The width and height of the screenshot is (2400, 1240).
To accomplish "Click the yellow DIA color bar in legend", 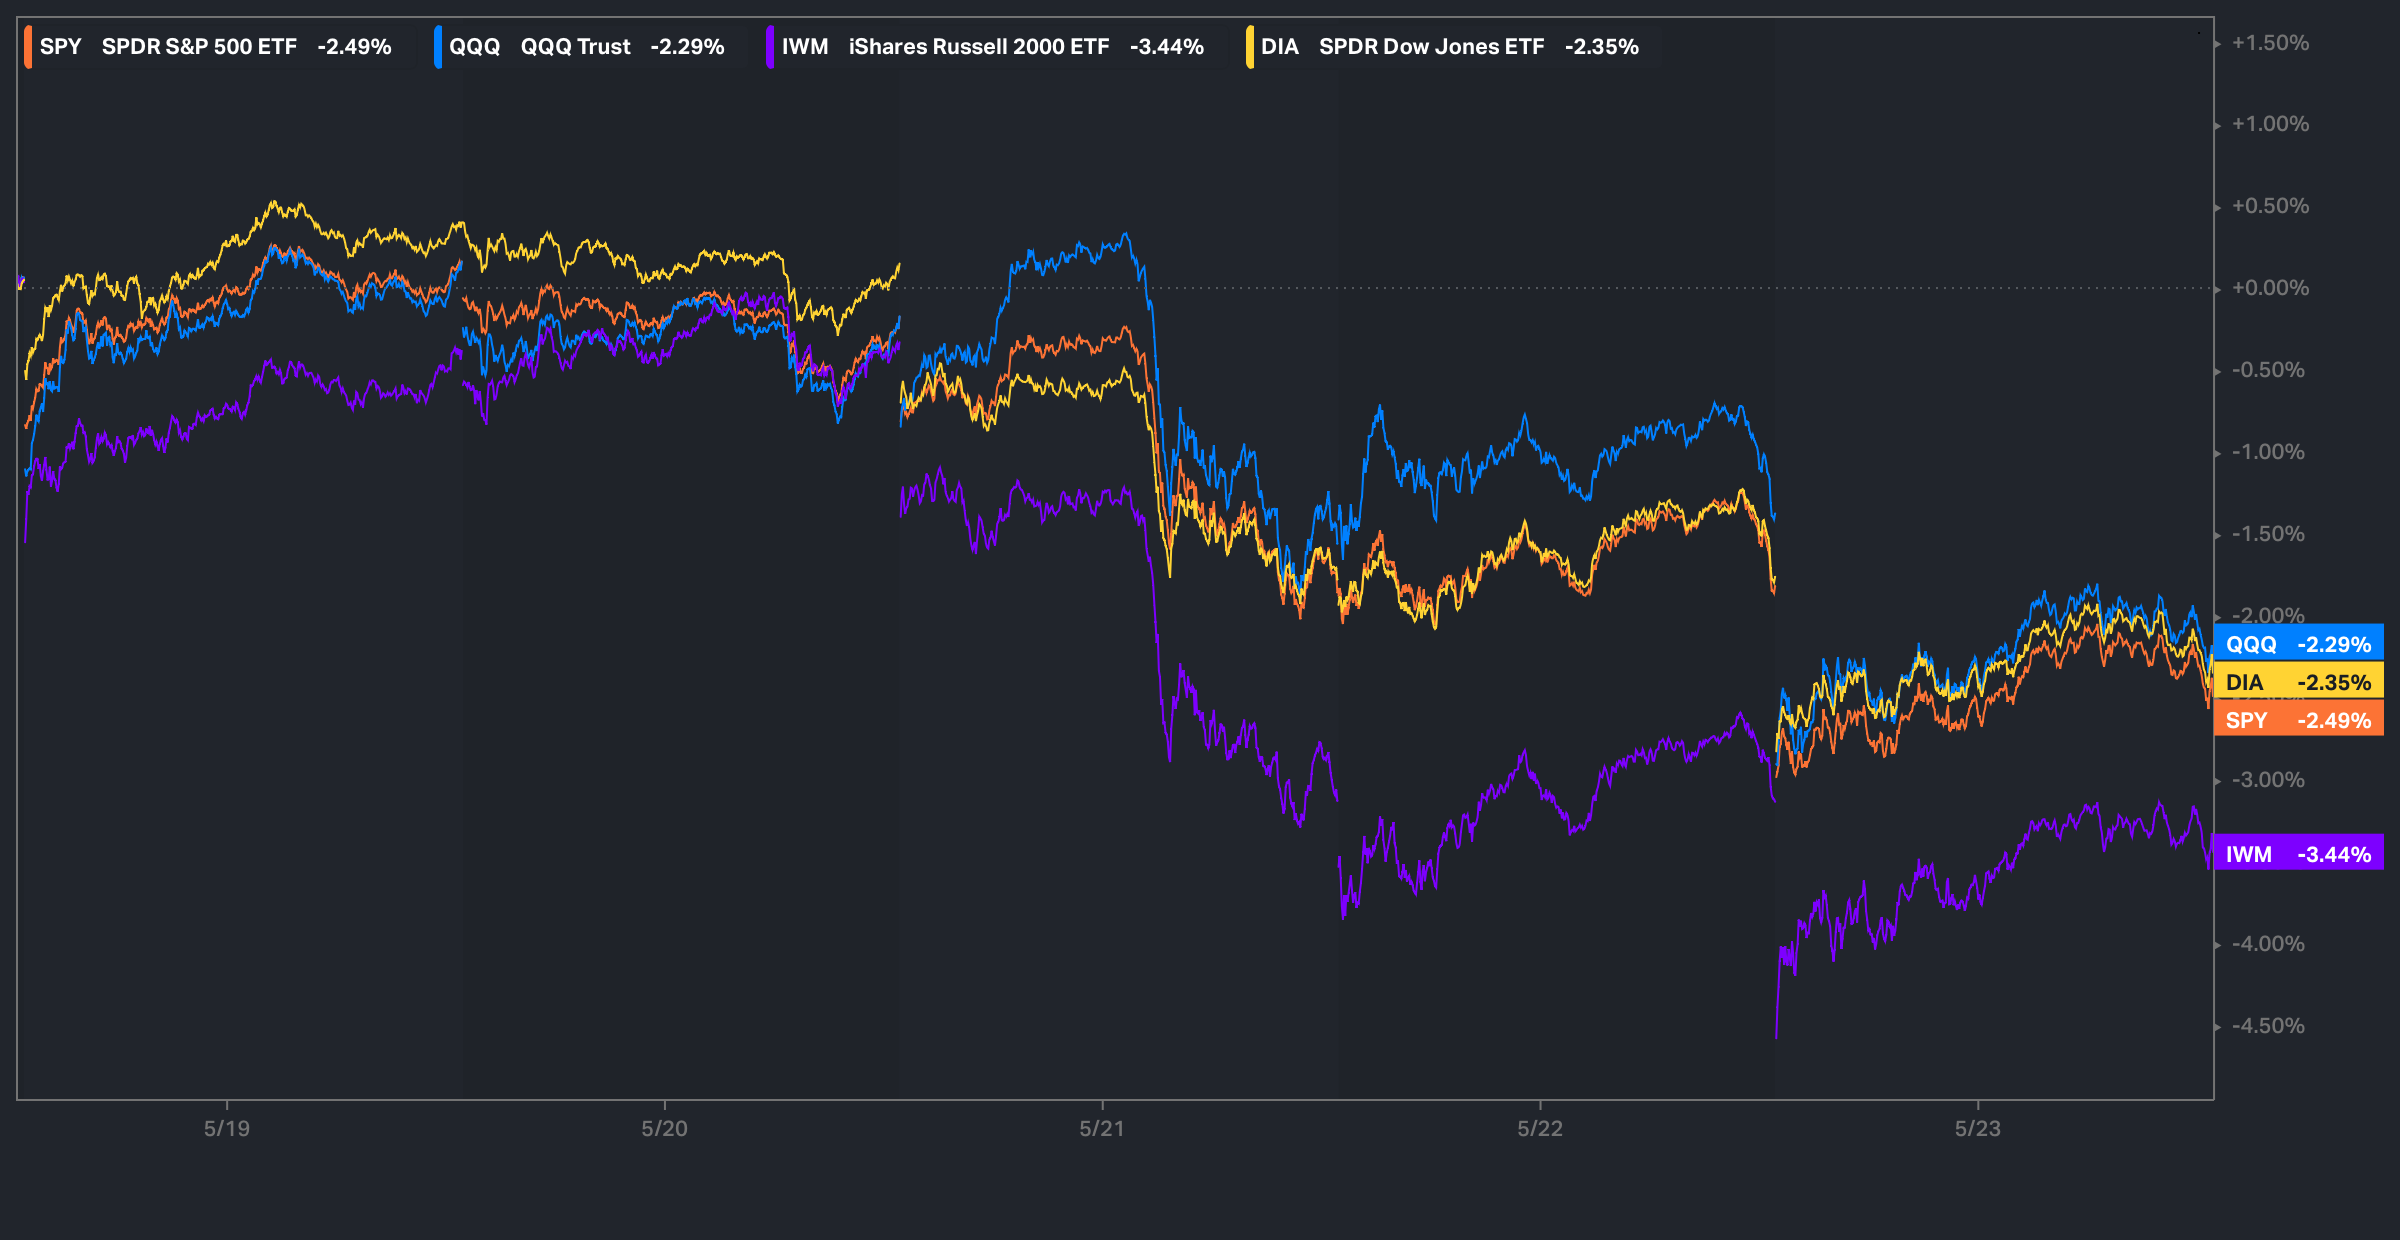I will tap(1250, 47).
